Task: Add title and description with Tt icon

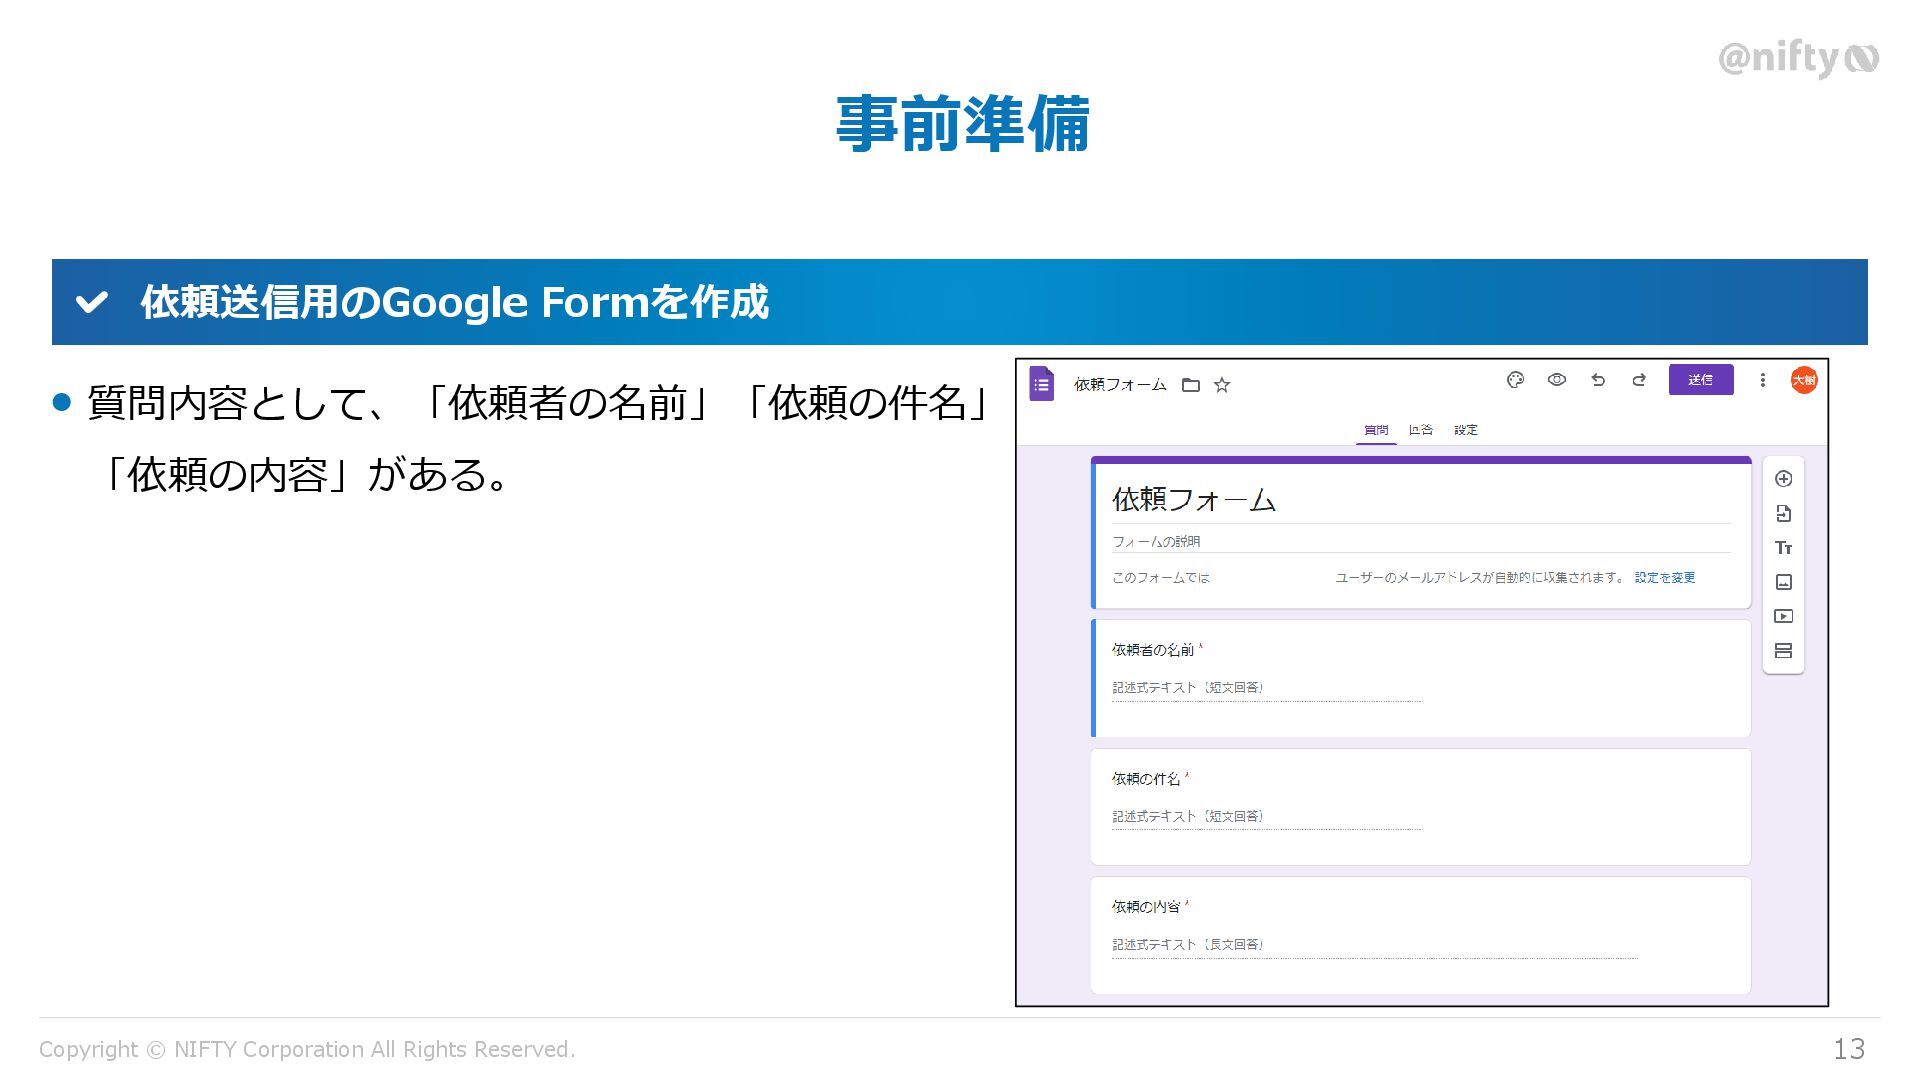Action: coord(1783,548)
